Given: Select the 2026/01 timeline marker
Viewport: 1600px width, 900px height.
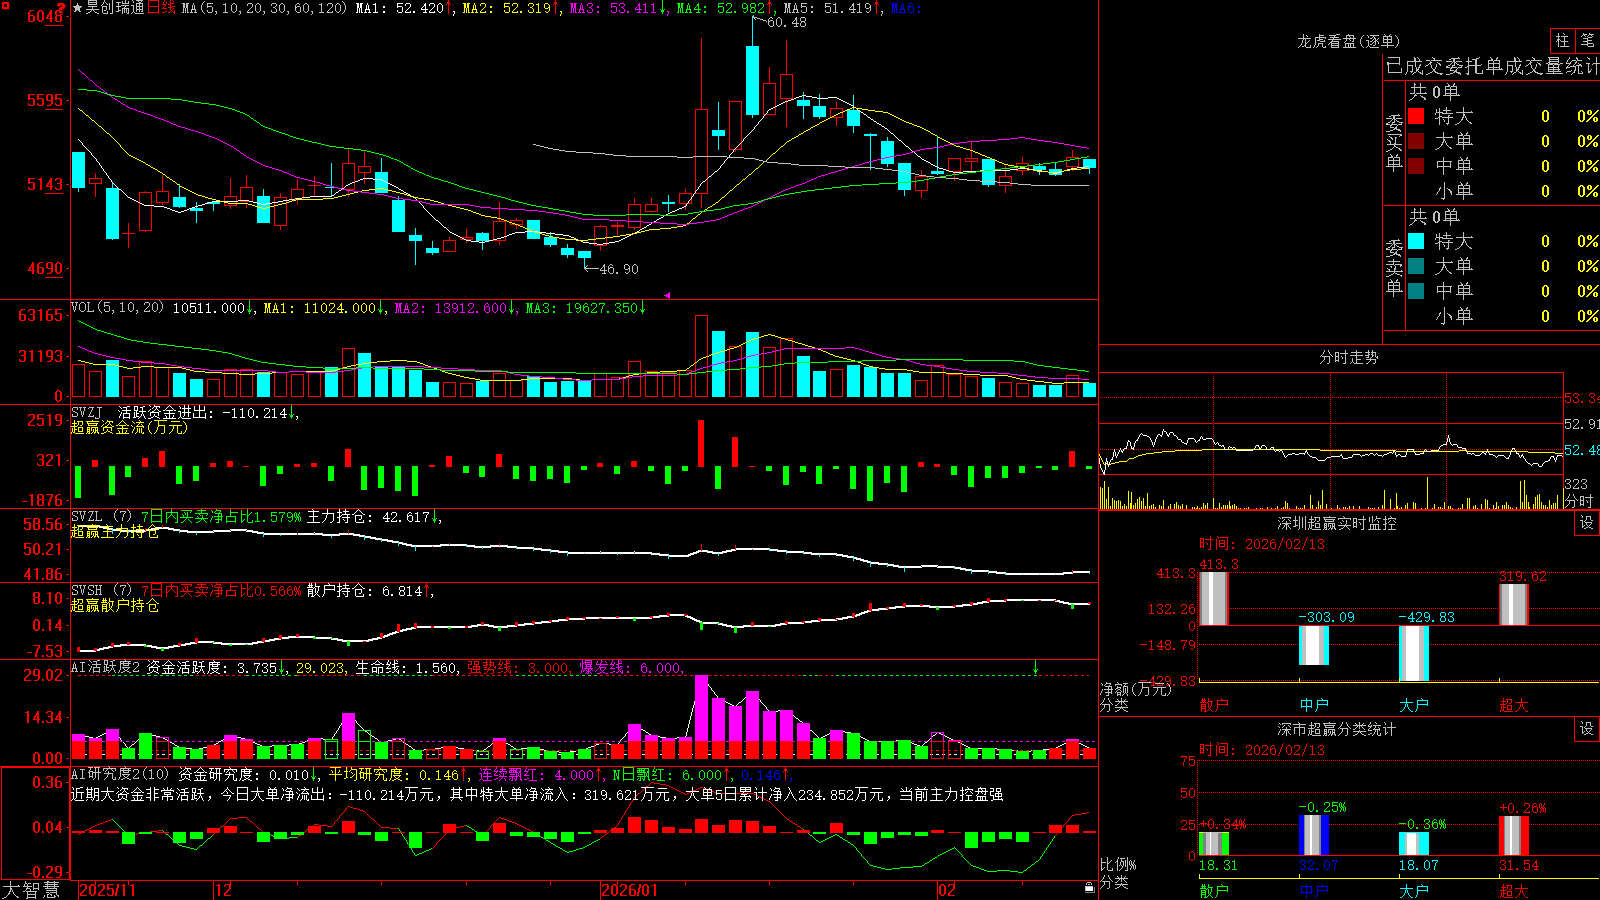Looking at the screenshot, I should (x=630, y=890).
